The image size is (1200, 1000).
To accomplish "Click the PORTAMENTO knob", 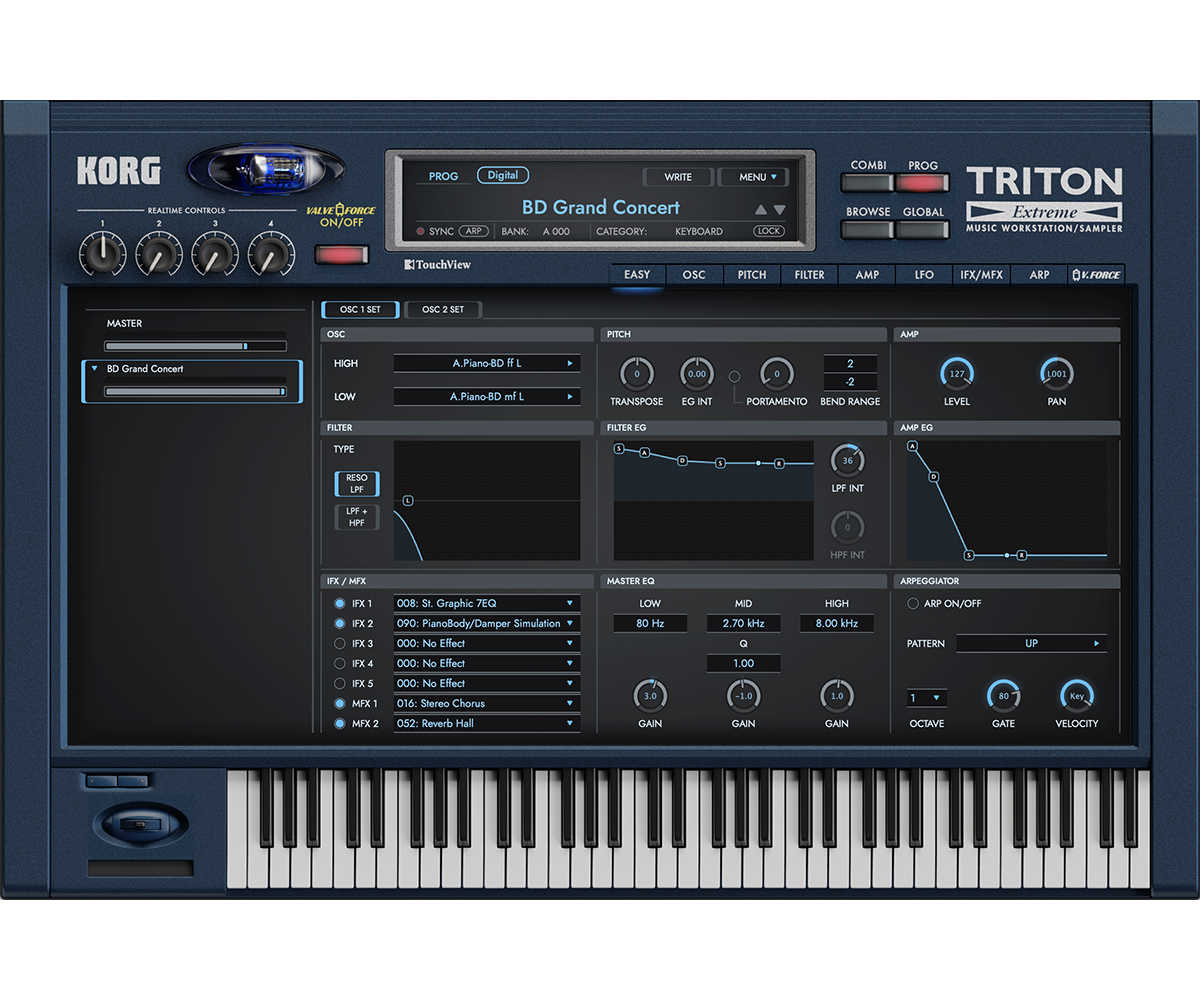I will pos(775,375).
